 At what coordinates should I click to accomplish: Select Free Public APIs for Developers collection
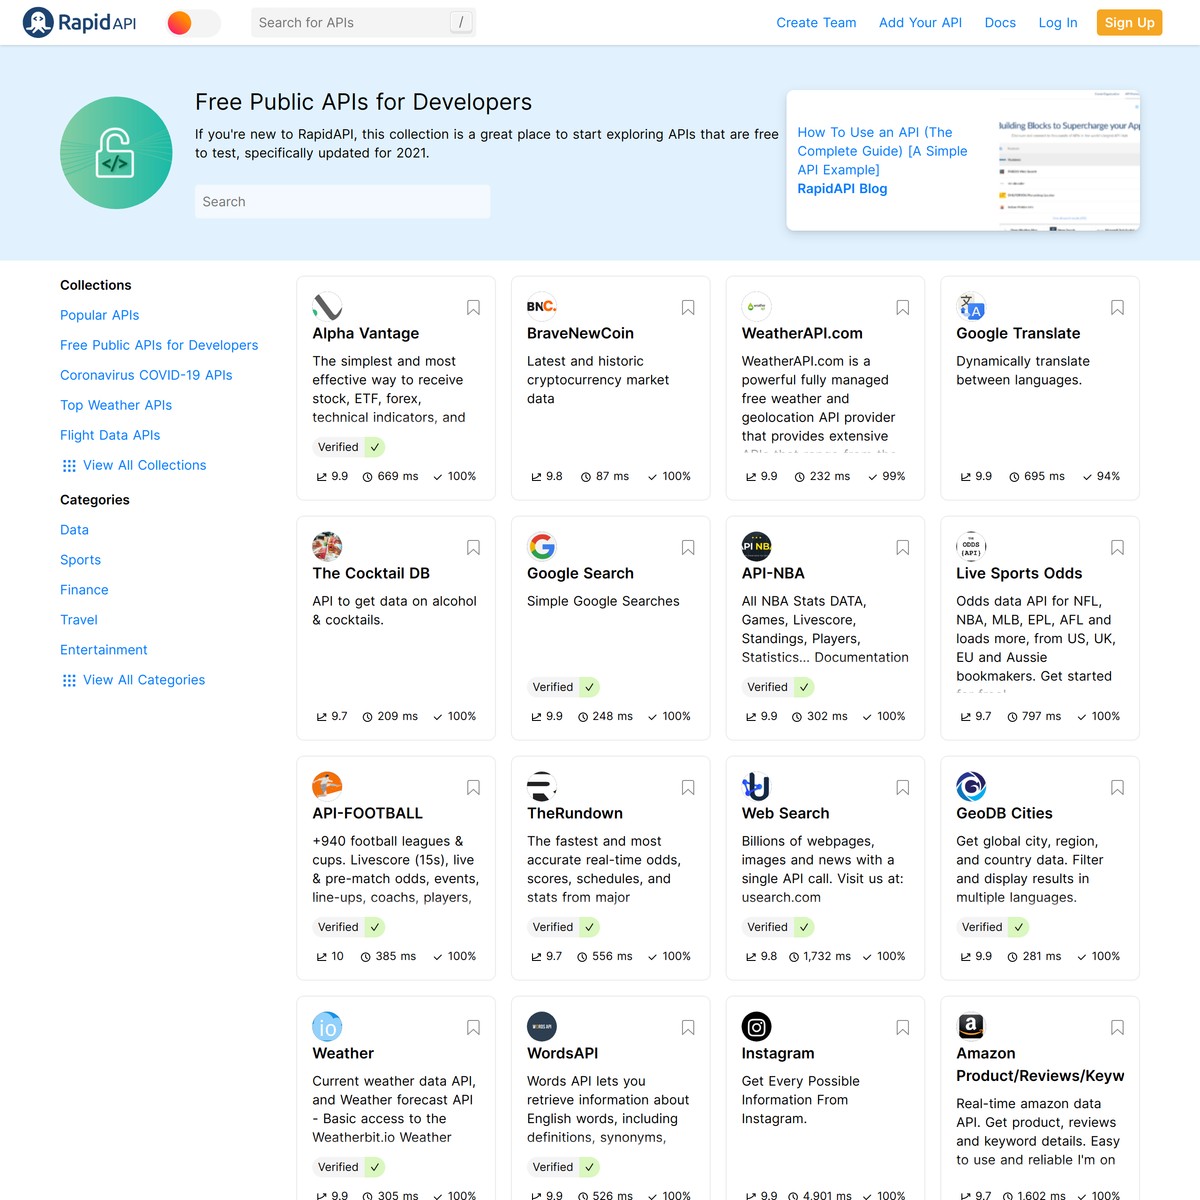pos(159,345)
